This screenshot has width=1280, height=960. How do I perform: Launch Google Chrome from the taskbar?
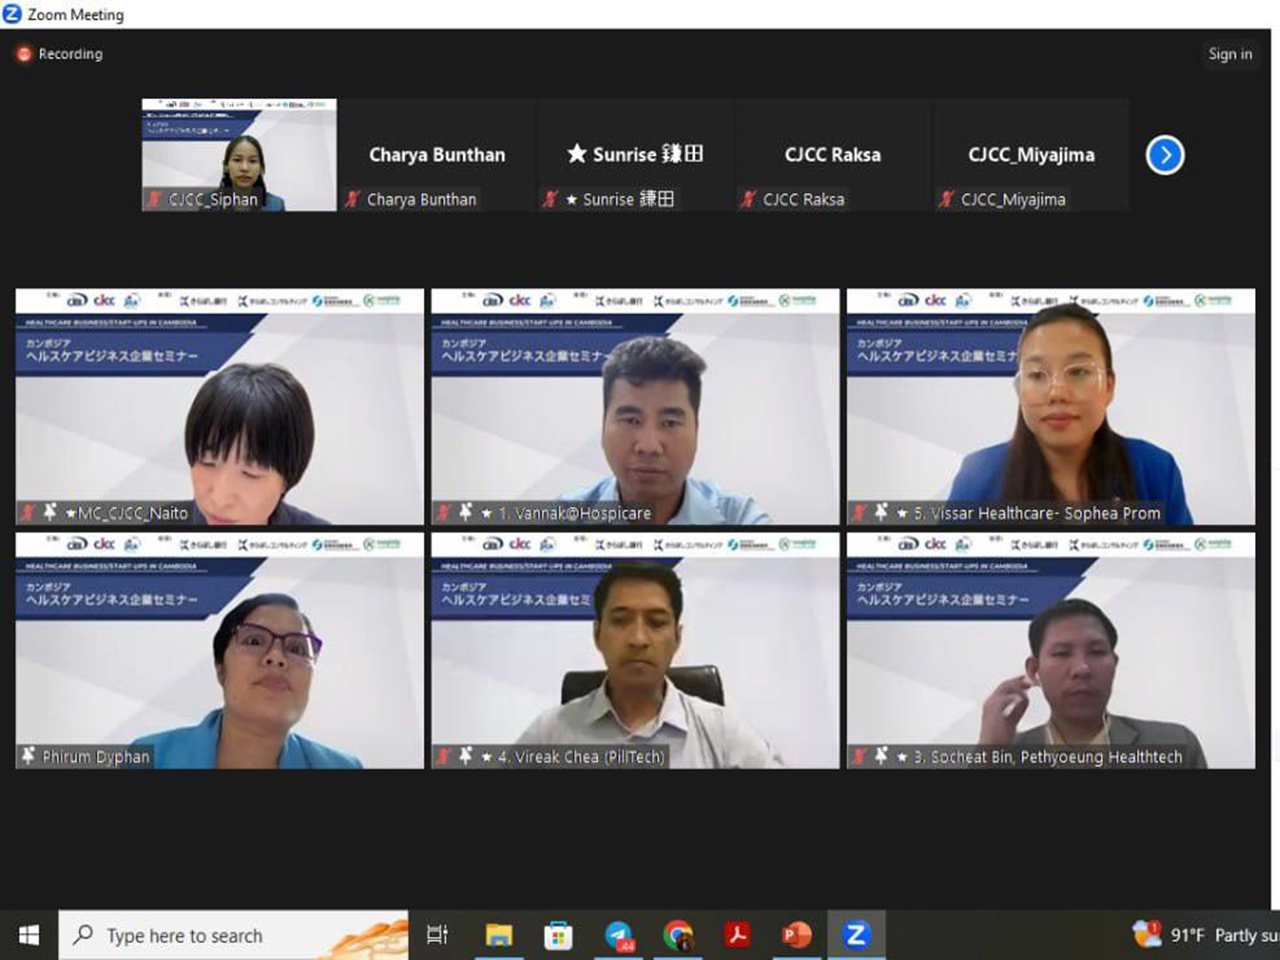point(678,935)
